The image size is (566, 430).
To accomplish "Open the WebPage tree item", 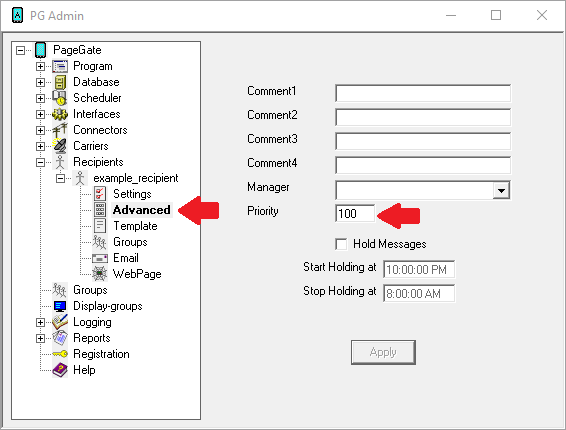I will pos(137,274).
